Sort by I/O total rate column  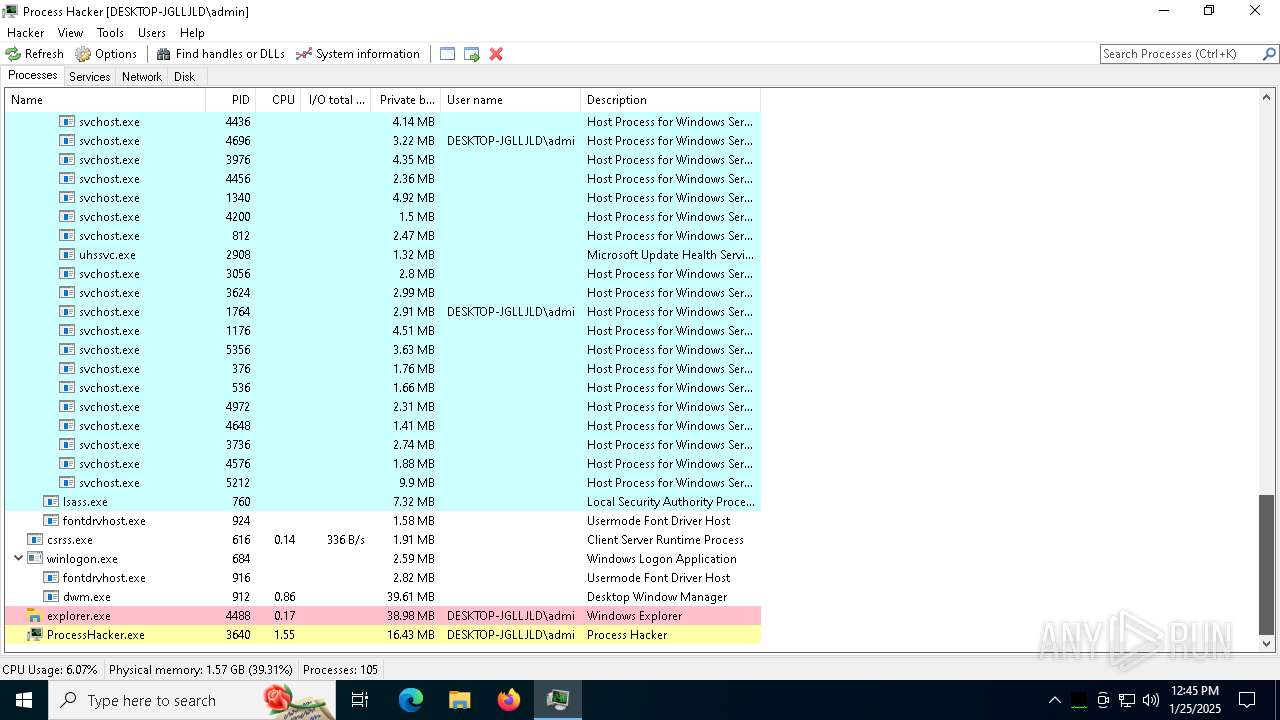coord(335,100)
